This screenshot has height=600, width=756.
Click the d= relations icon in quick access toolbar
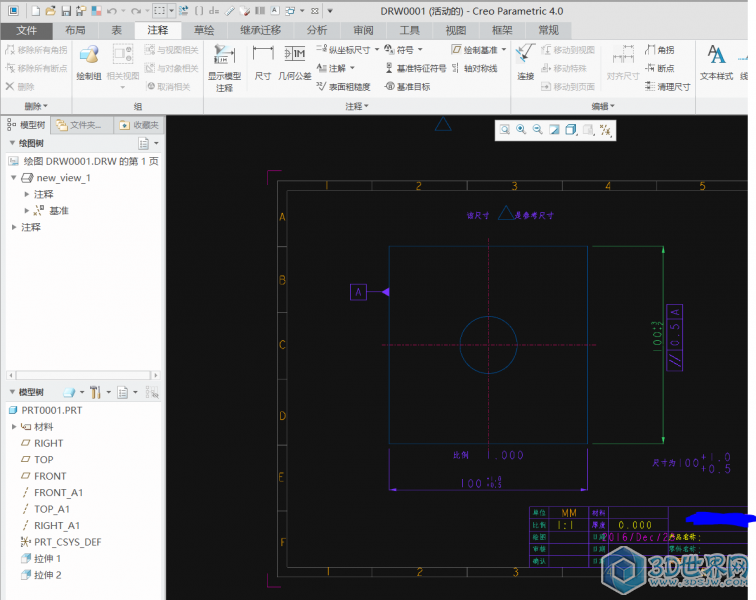click(x=215, y=11)
